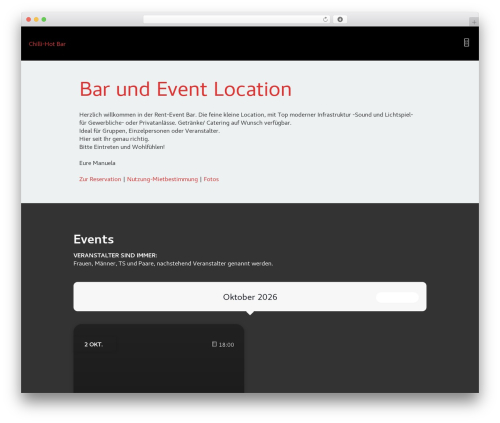Click the Eure Manuela signature text

coord(97,163)
